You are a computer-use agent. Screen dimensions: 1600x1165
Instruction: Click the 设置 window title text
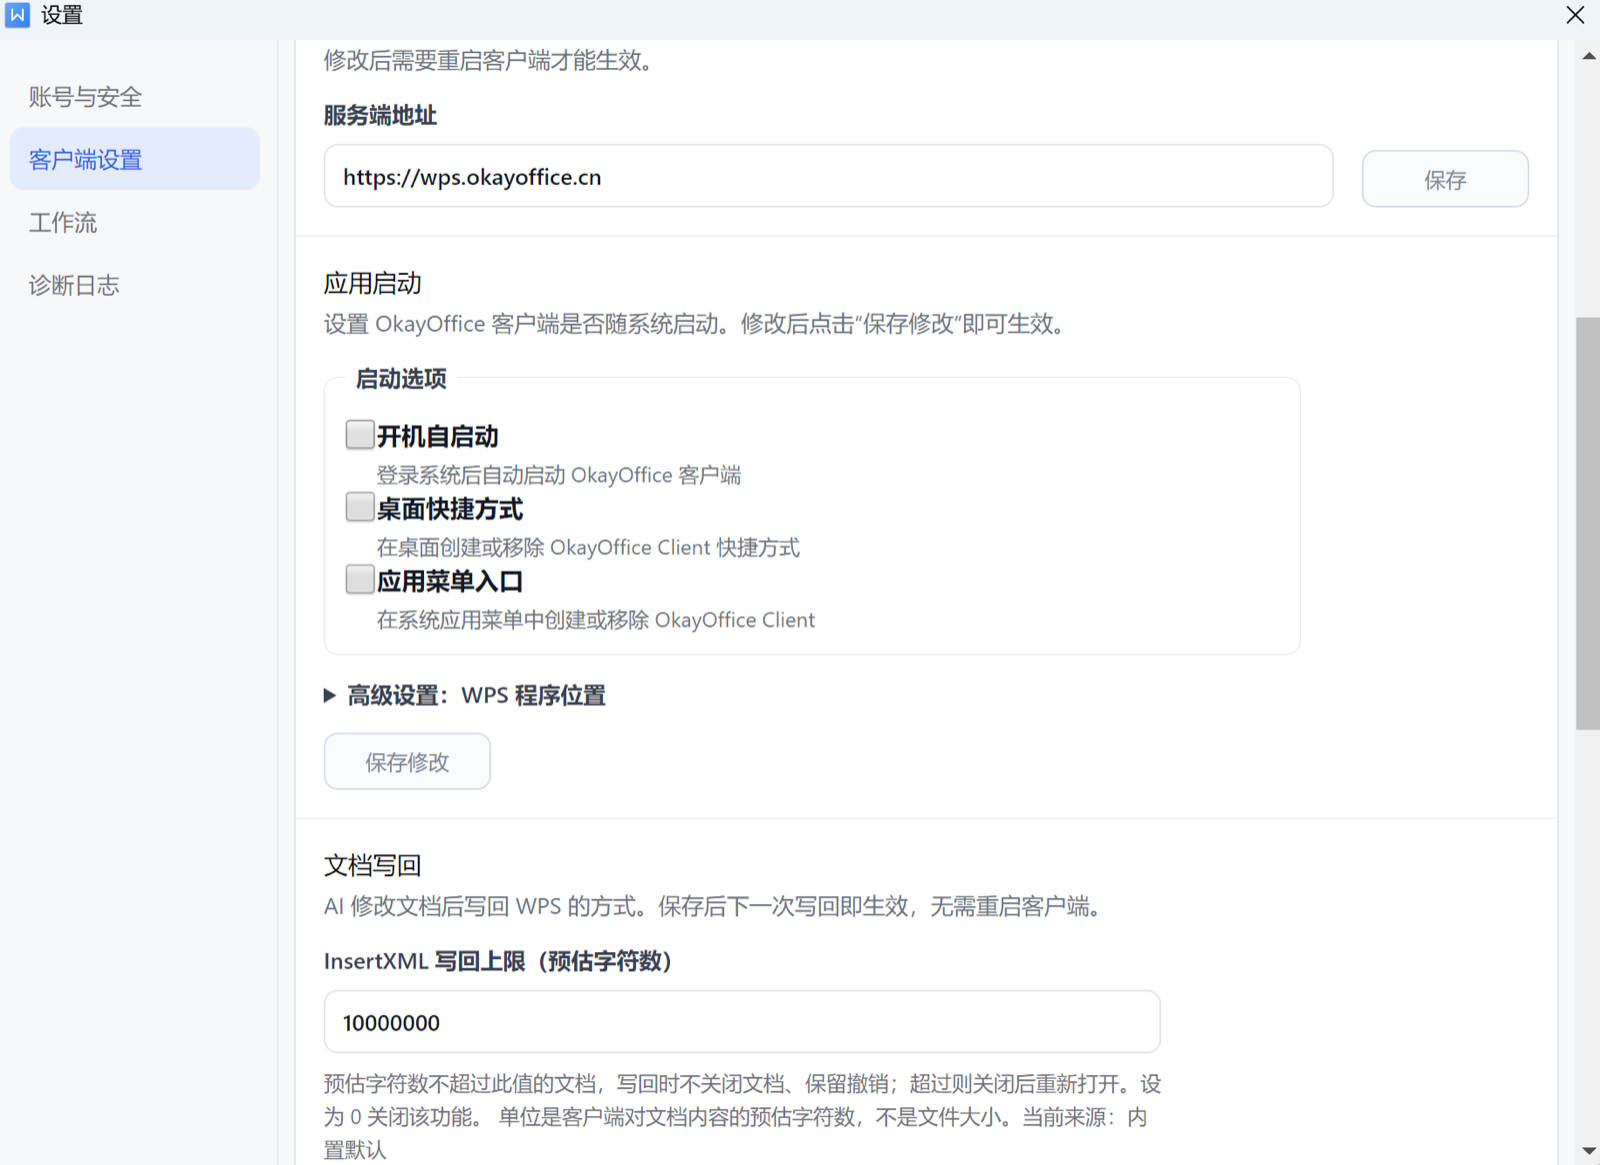[x=62, y=15]
